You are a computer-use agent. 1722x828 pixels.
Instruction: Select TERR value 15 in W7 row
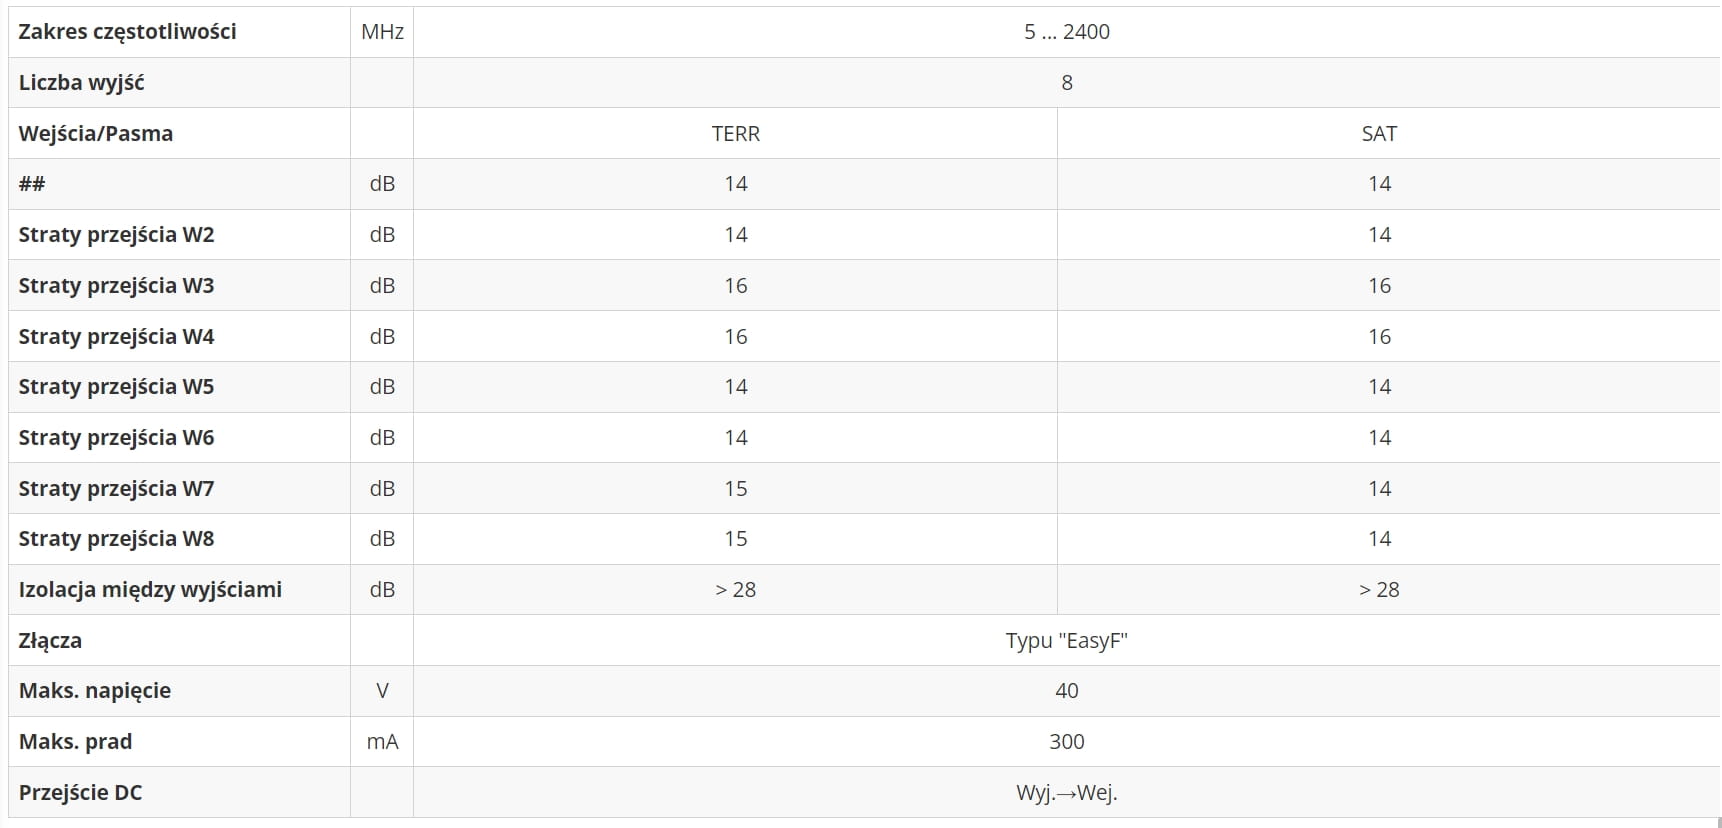[x=735, y=489]
